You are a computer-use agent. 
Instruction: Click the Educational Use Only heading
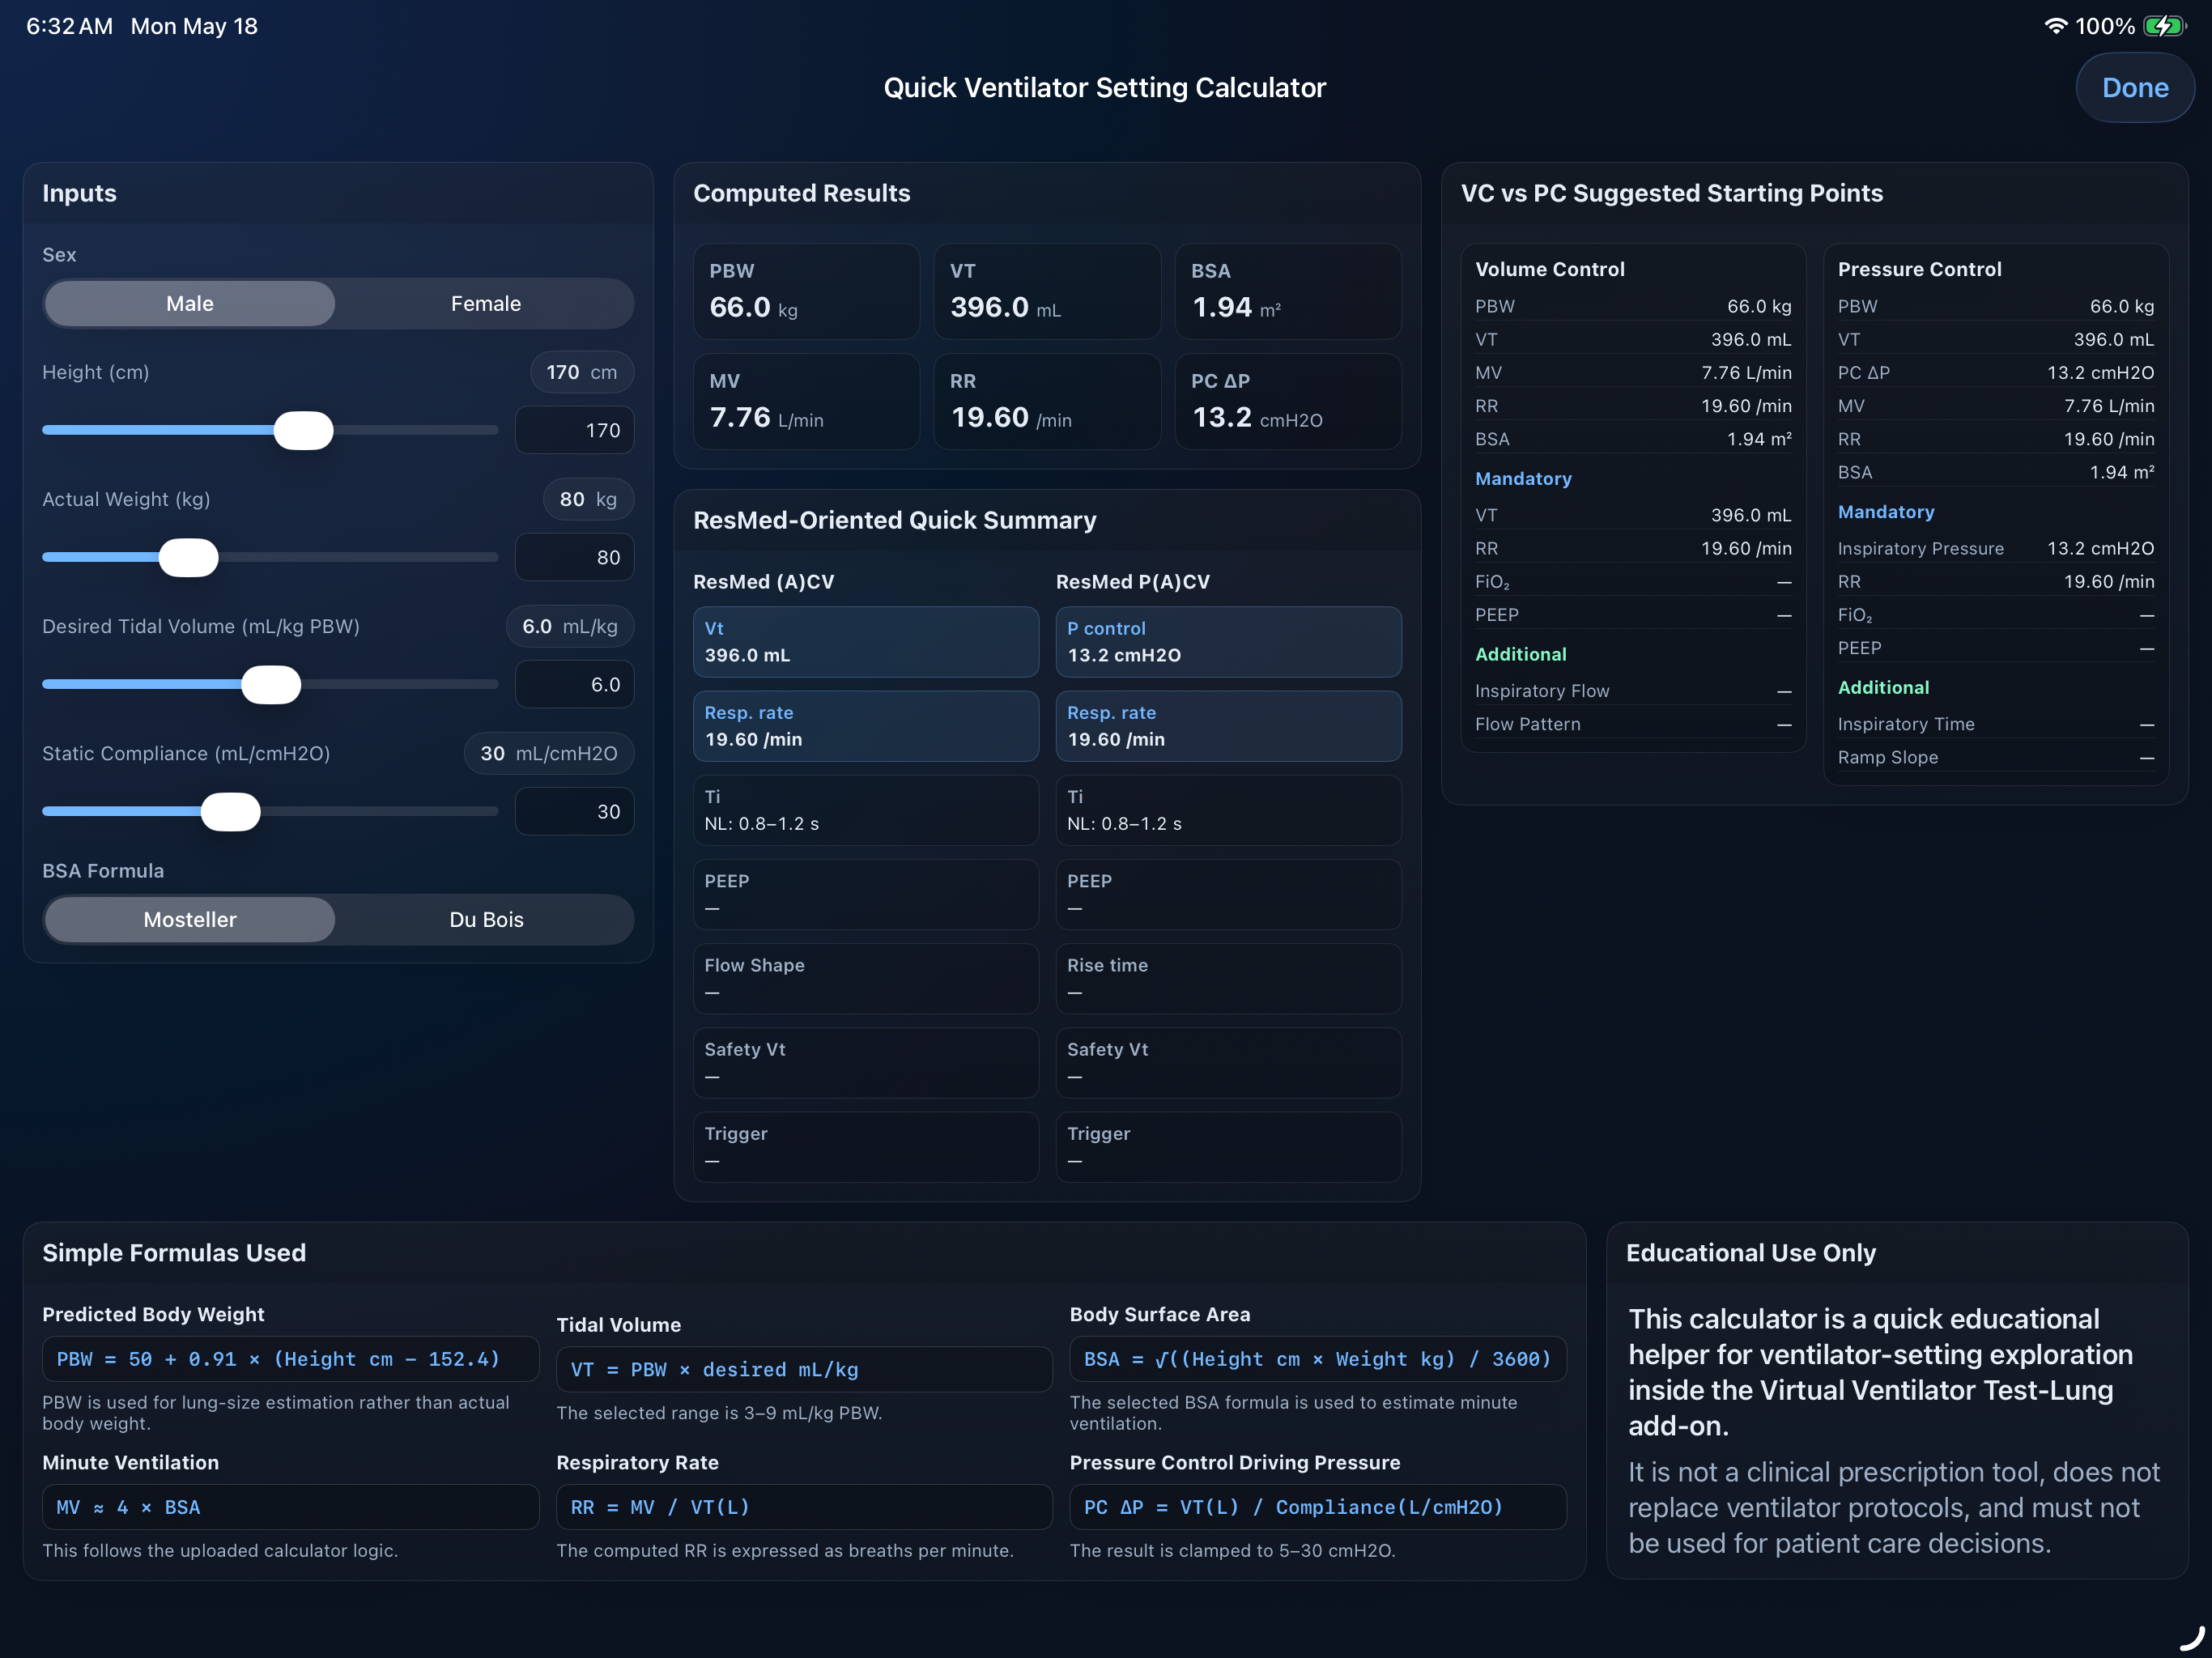[1750, 1253]
